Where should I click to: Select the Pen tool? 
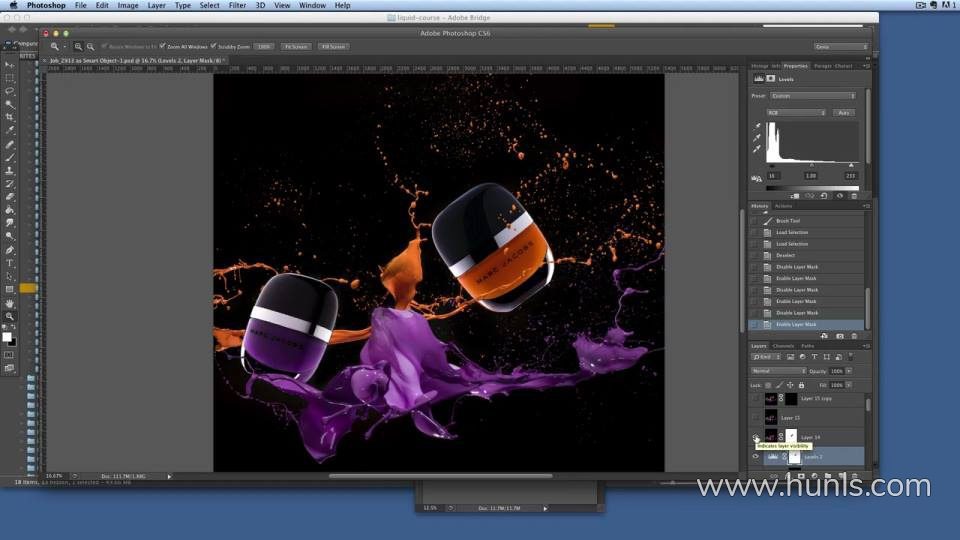tap(9, 250)
